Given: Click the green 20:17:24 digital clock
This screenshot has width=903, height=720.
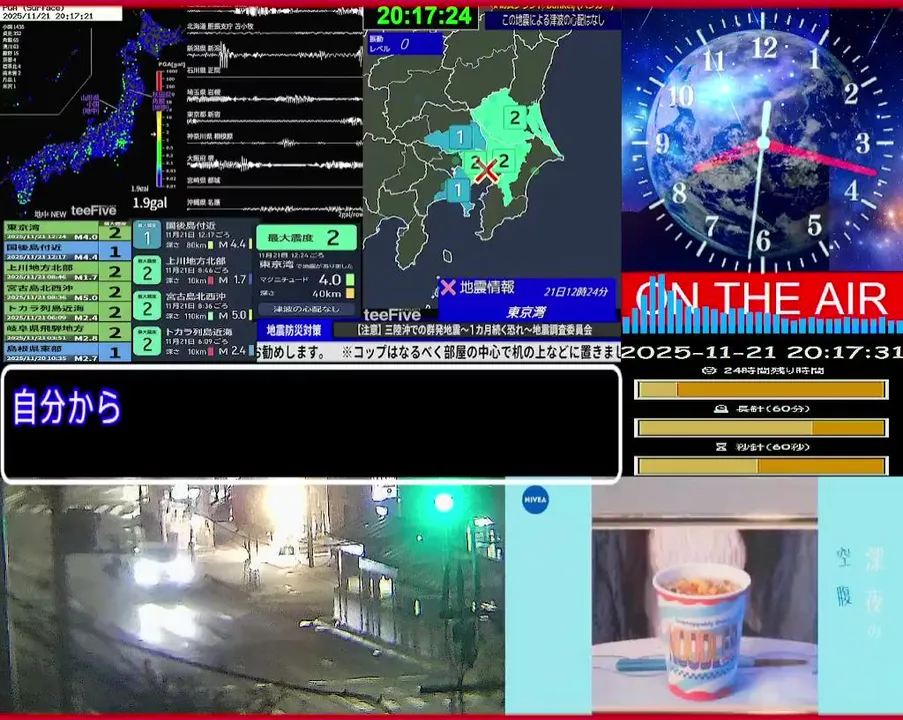Looking at the screenshot, I should click(424, 16).
